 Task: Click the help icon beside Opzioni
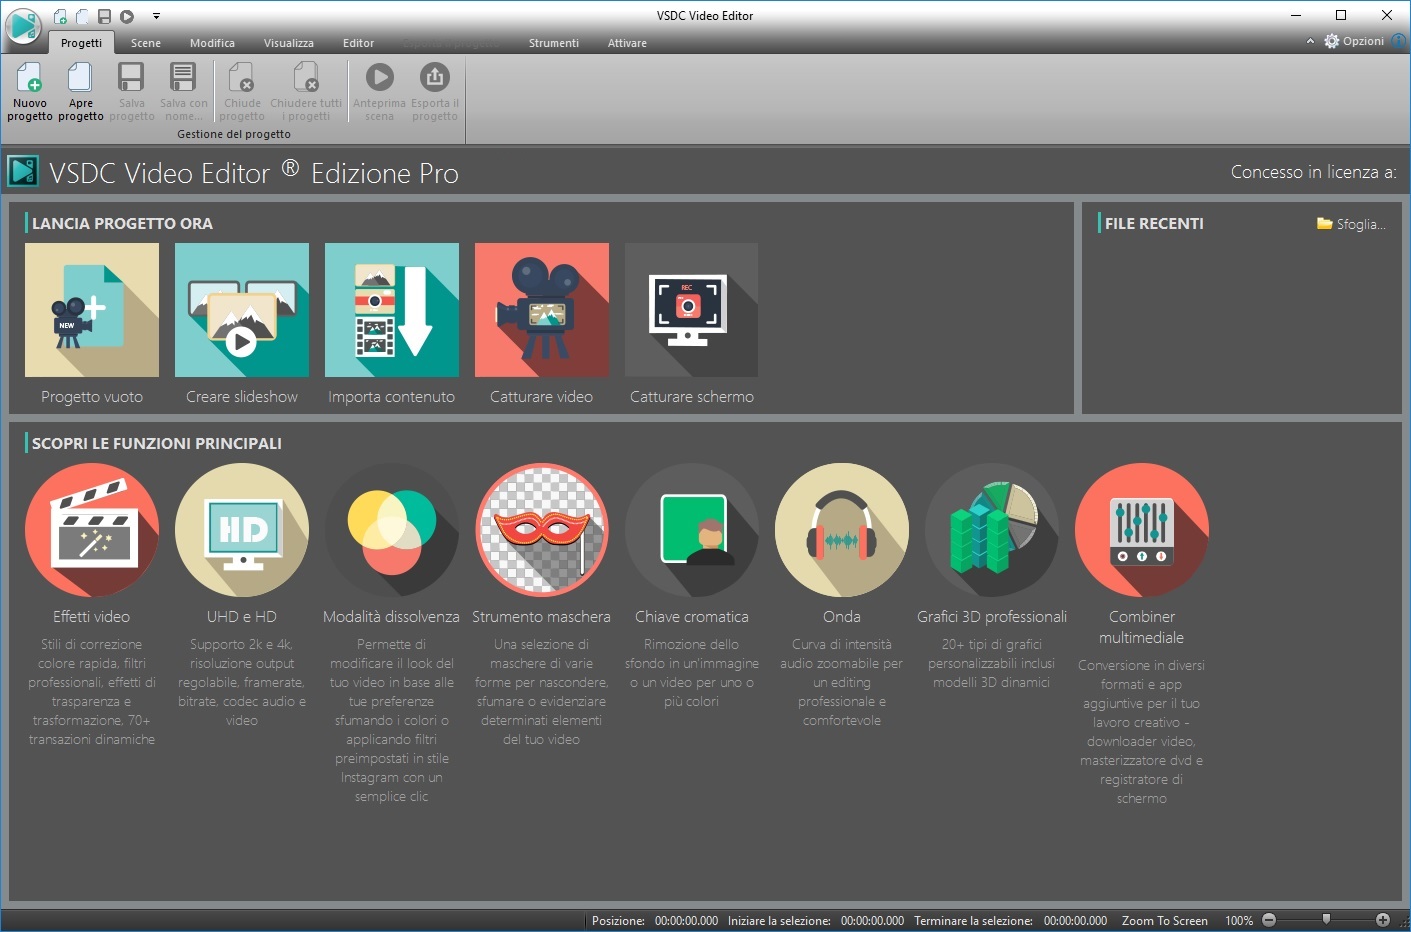1399,41
